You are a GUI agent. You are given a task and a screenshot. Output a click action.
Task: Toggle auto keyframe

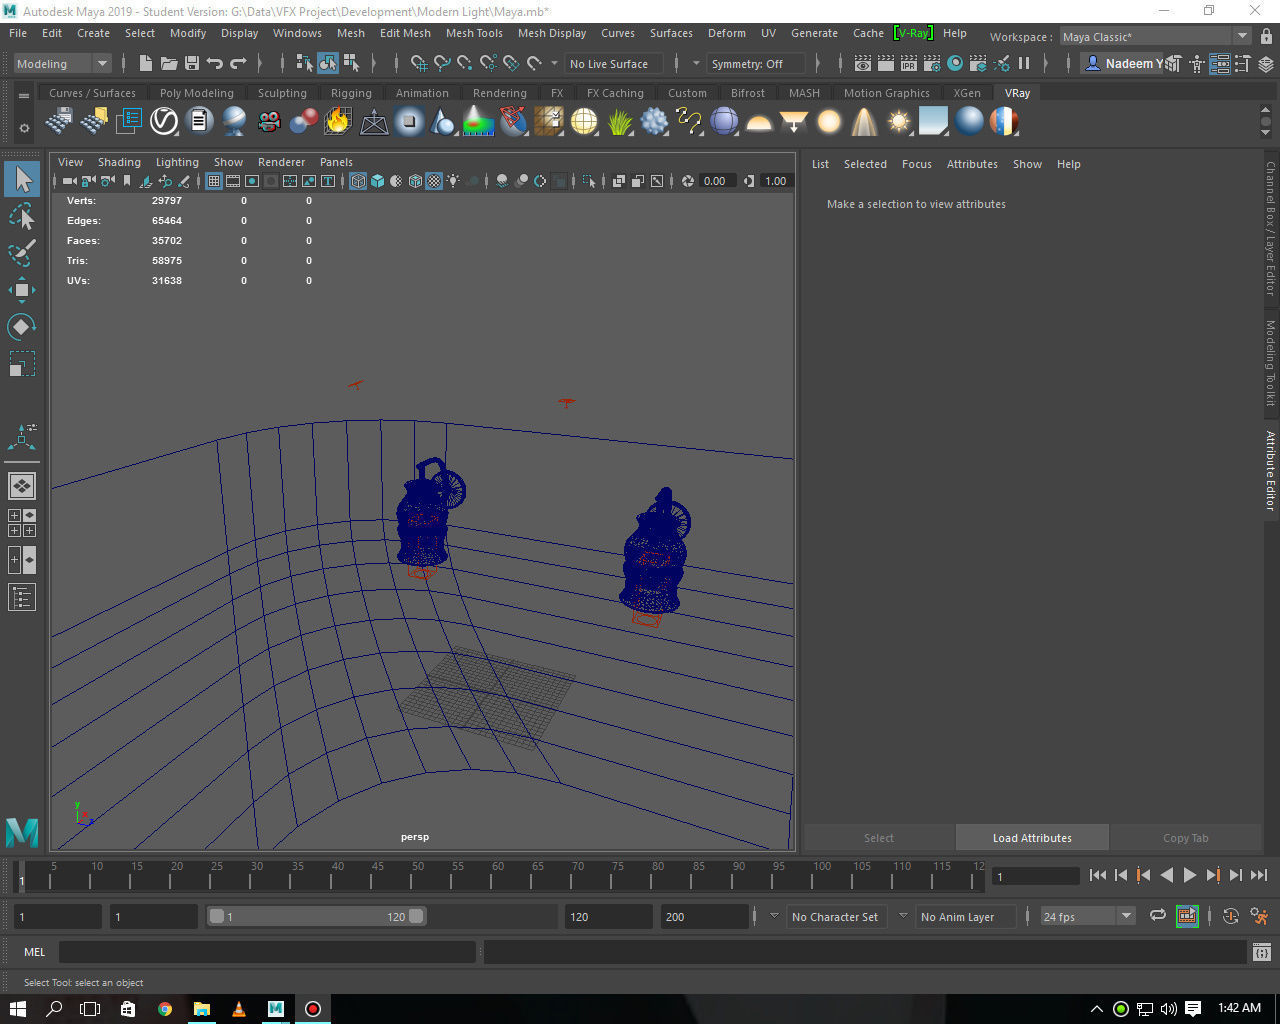tap(1231, 916)
